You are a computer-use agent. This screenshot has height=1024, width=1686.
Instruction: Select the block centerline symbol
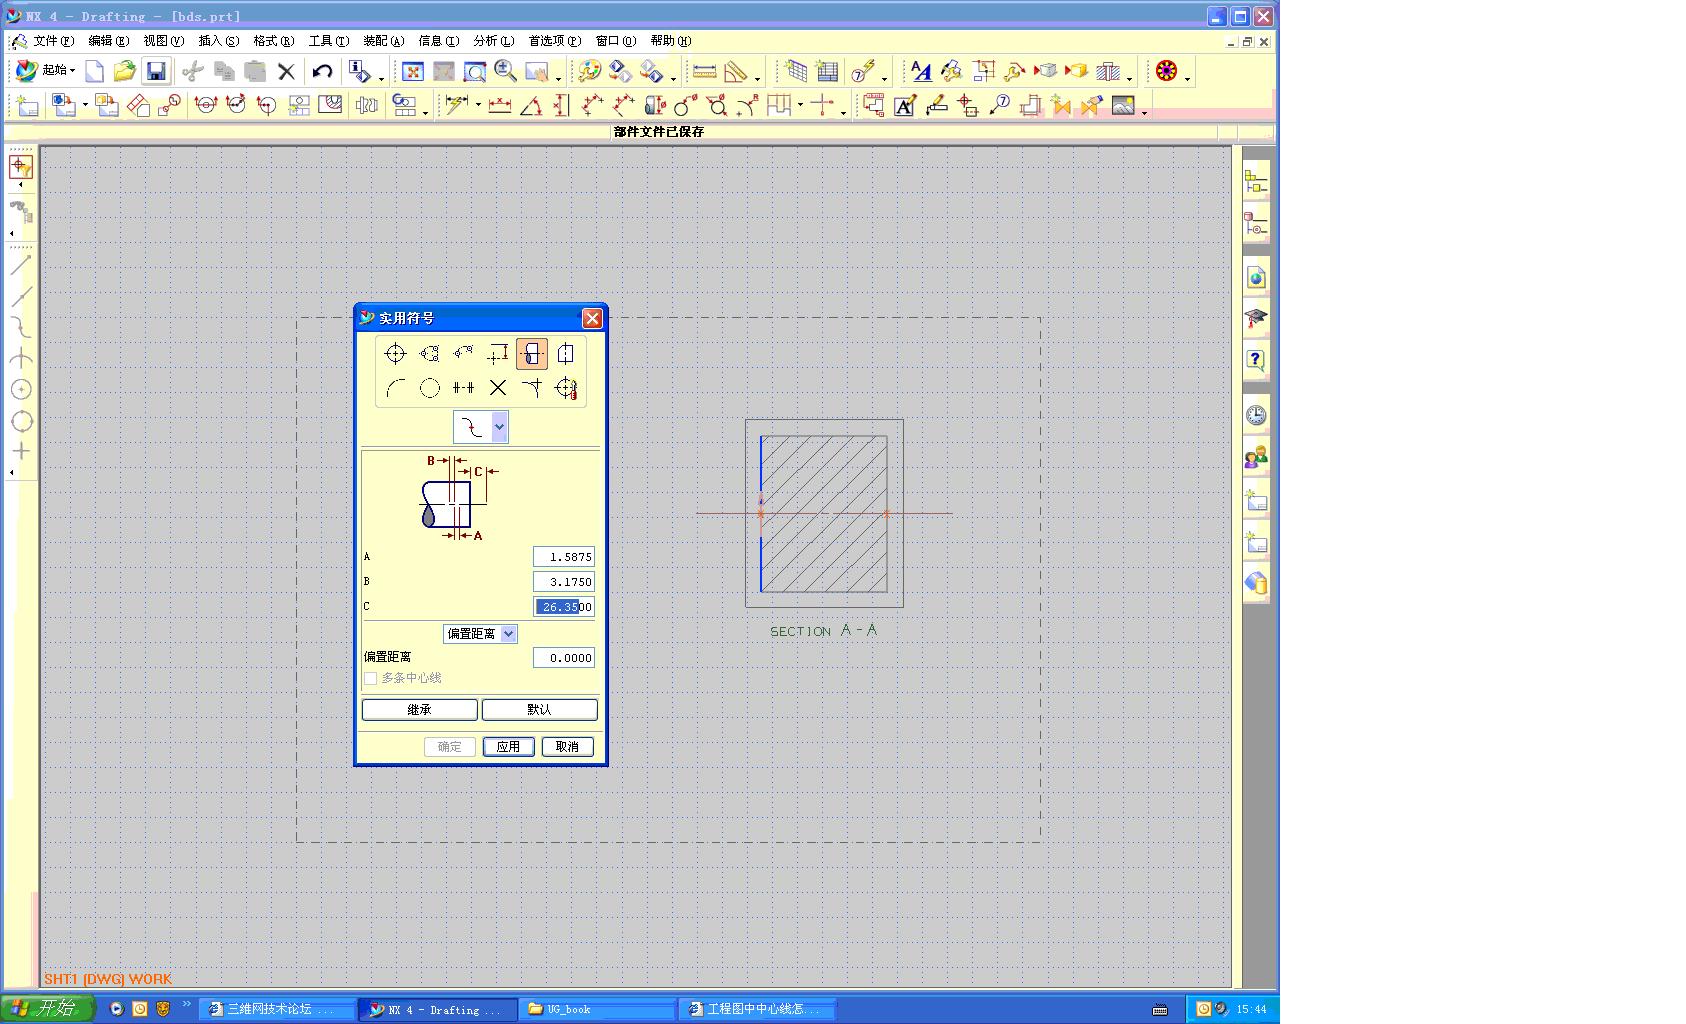tap(565, 354)
